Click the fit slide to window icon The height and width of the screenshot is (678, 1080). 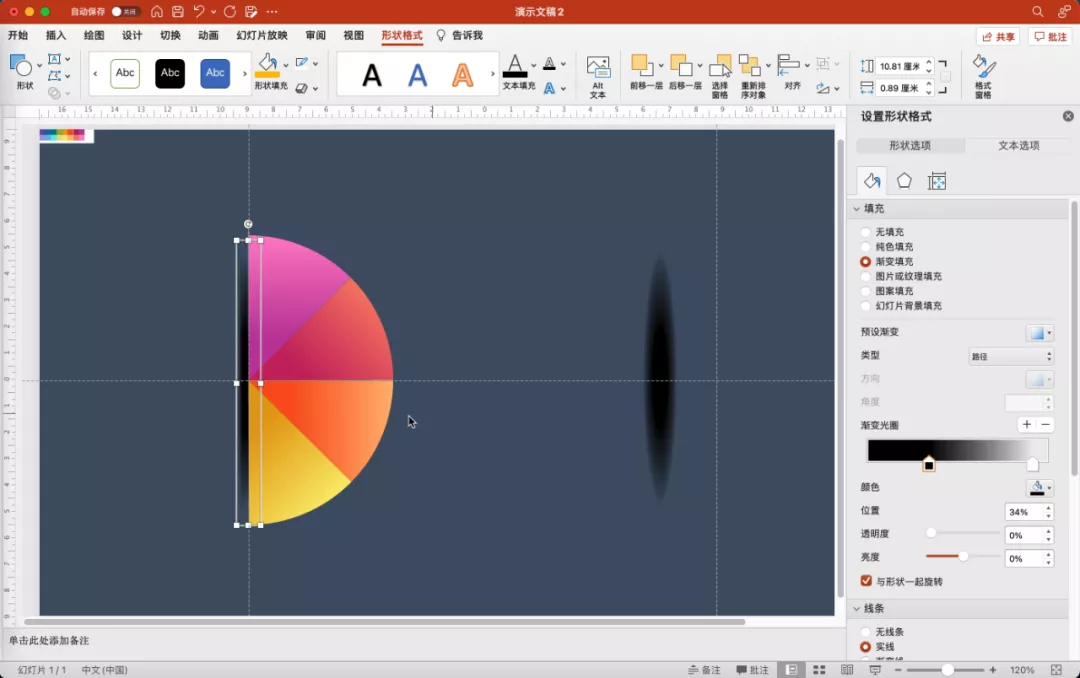point(1057,670)
